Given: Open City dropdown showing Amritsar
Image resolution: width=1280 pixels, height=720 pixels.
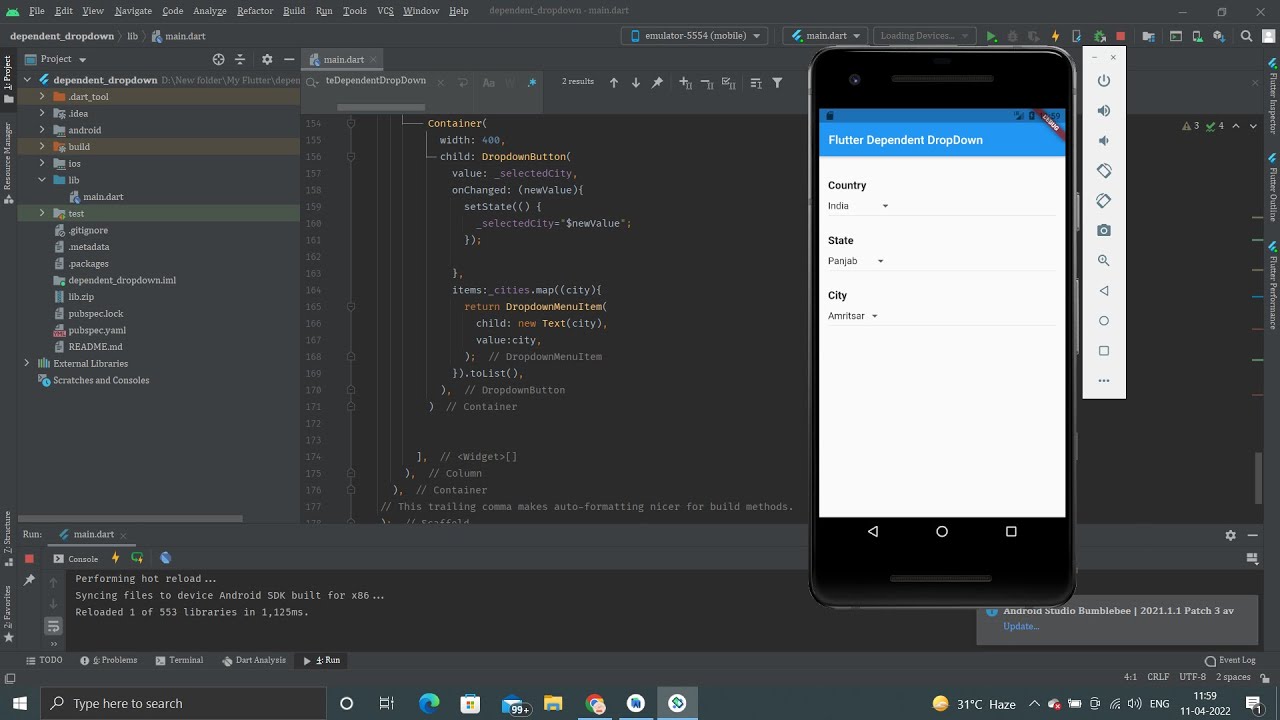Looking at the screenshot, I should (x=853, y=316).
